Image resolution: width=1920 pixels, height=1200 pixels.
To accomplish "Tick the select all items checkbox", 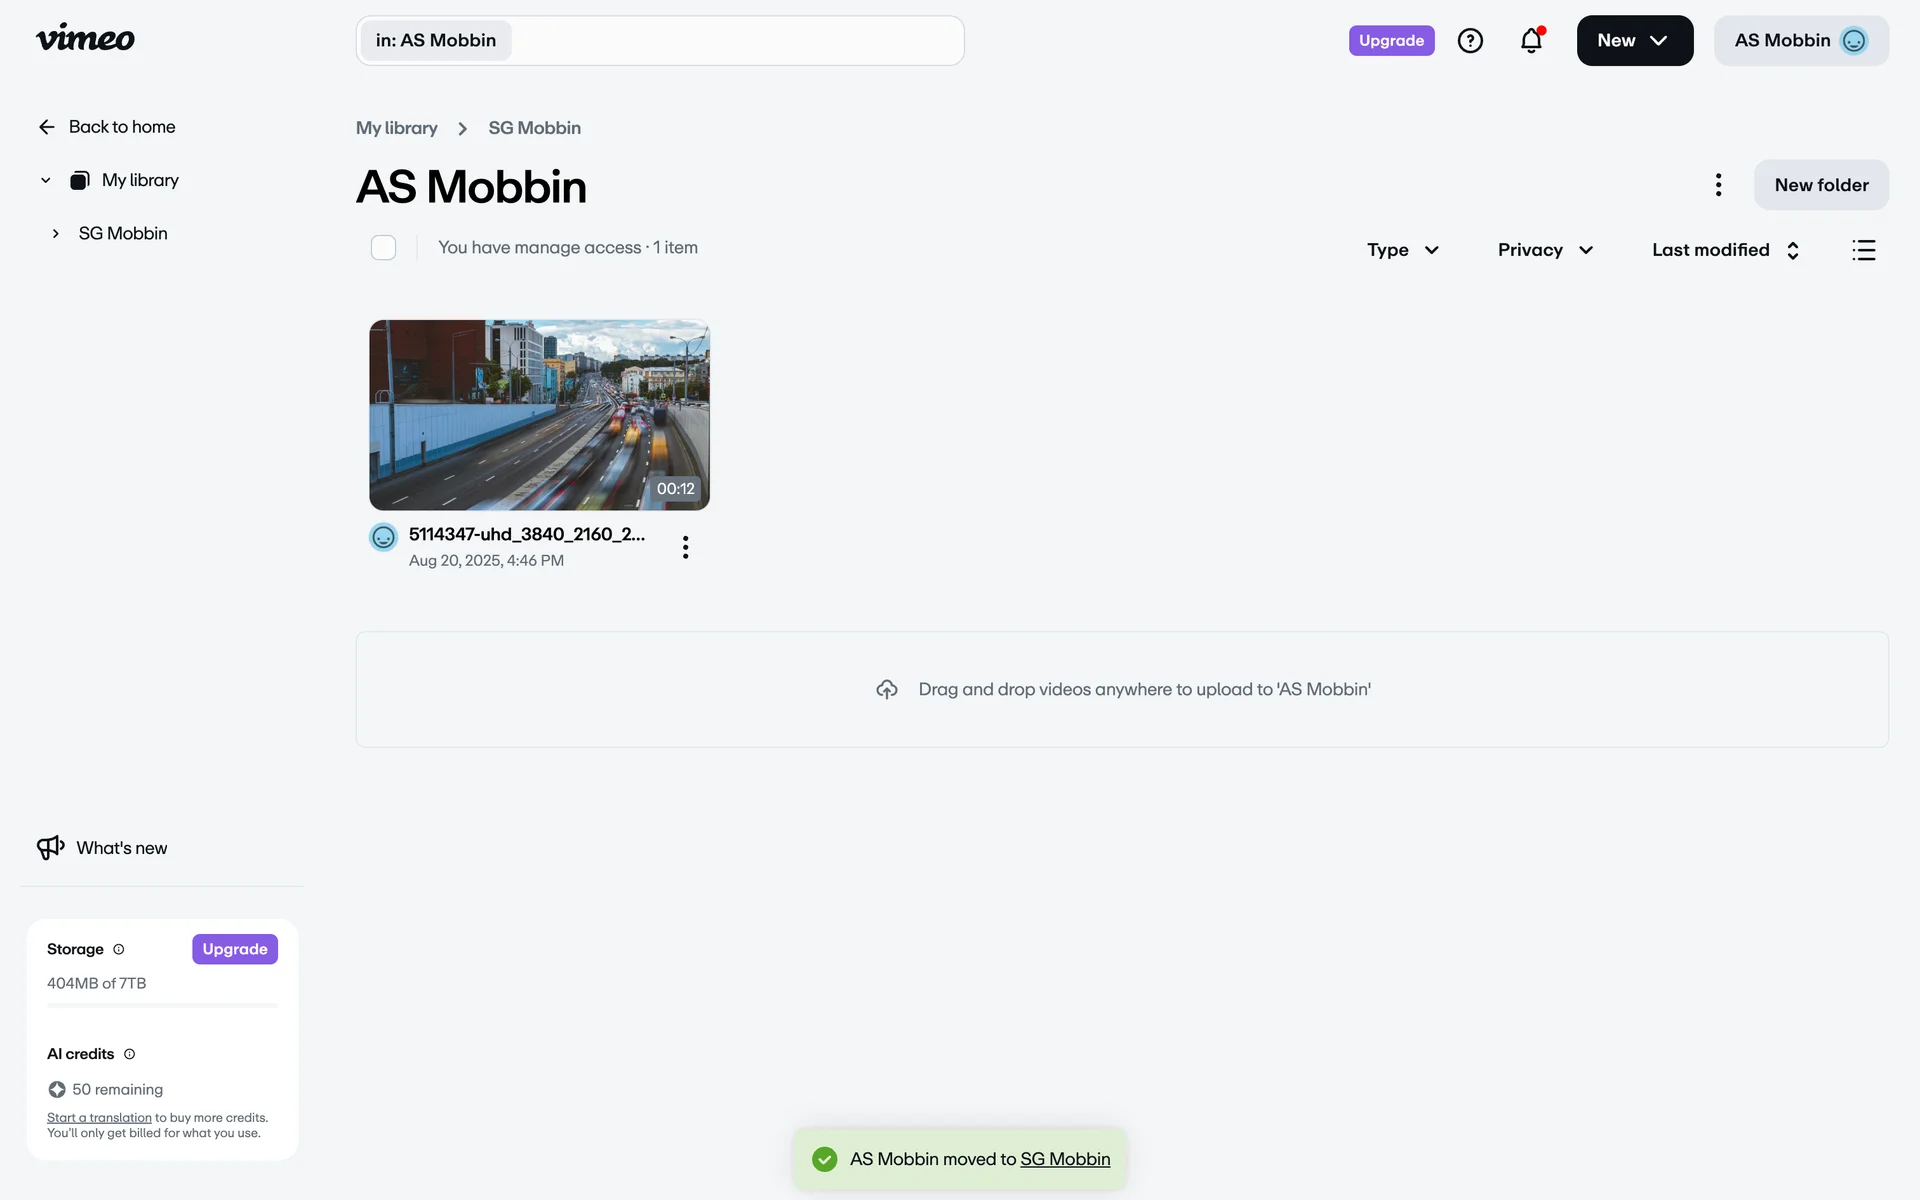I will coord(383,247).
